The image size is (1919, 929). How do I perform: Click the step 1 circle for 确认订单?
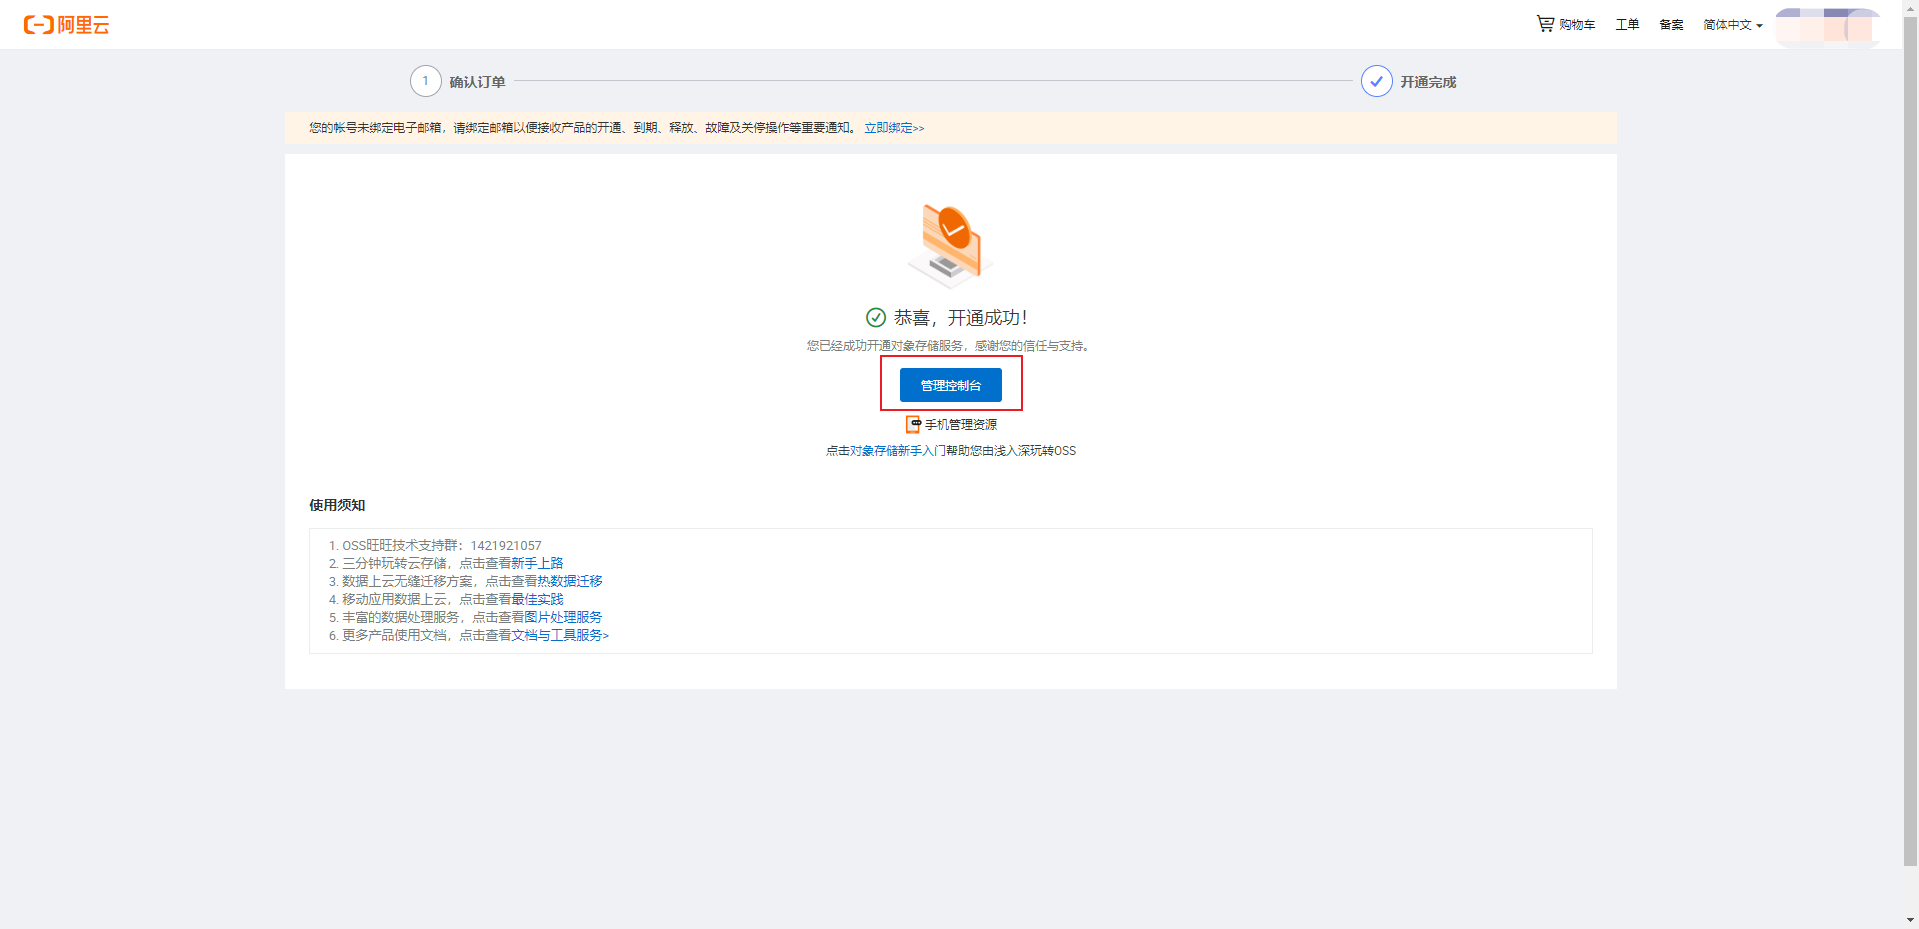[x=426, y=81]
